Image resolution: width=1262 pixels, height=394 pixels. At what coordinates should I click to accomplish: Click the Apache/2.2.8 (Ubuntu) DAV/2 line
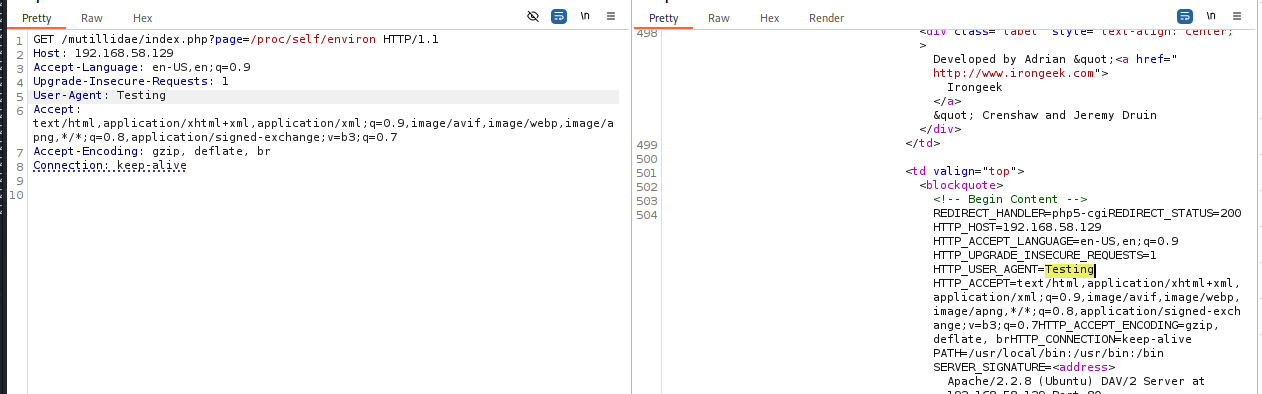tap(1076, 381)
